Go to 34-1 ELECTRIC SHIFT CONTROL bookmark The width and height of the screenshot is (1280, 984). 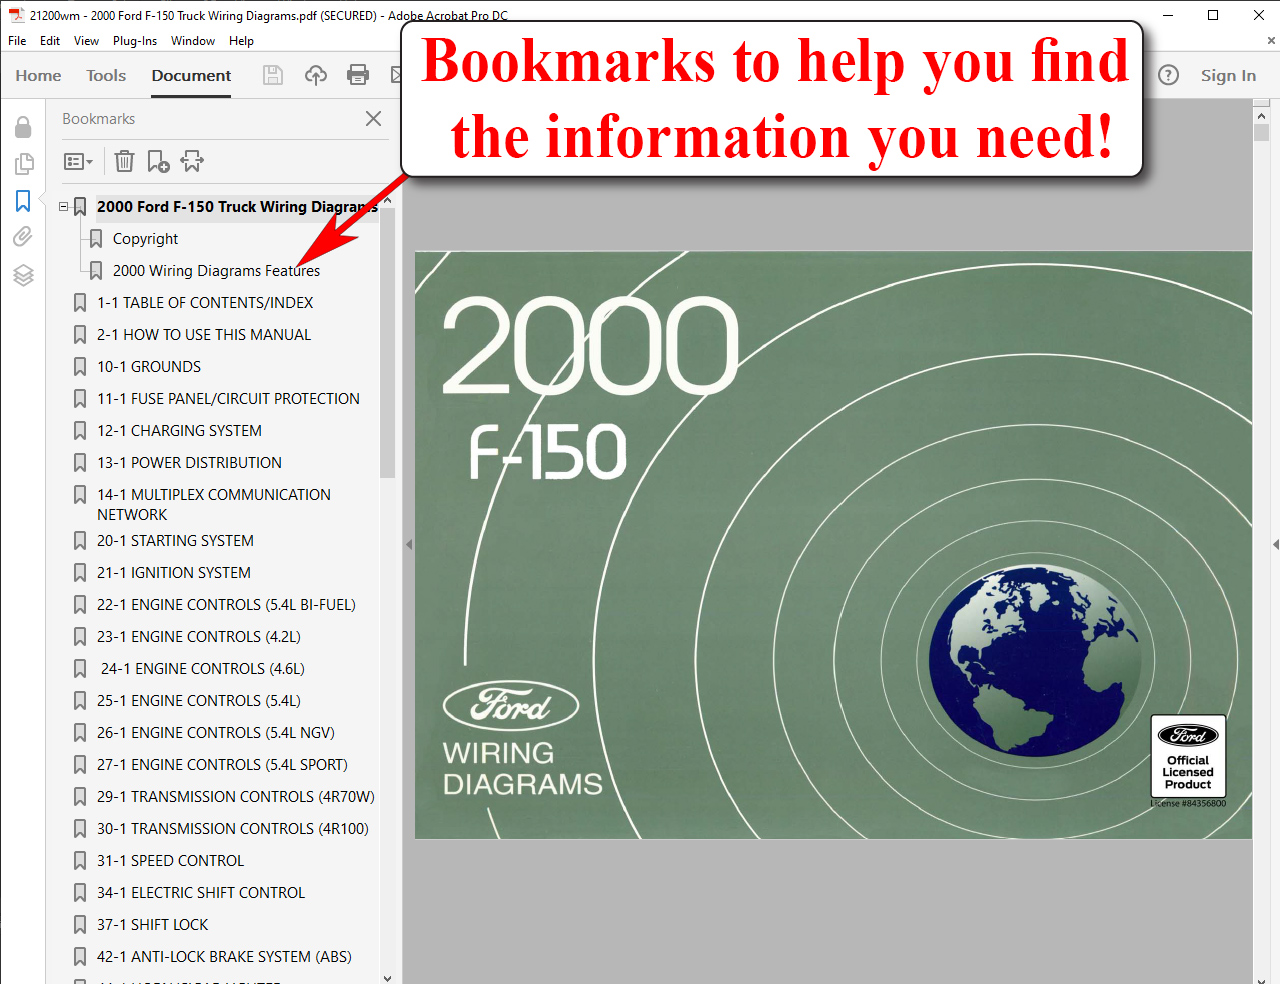201,893
